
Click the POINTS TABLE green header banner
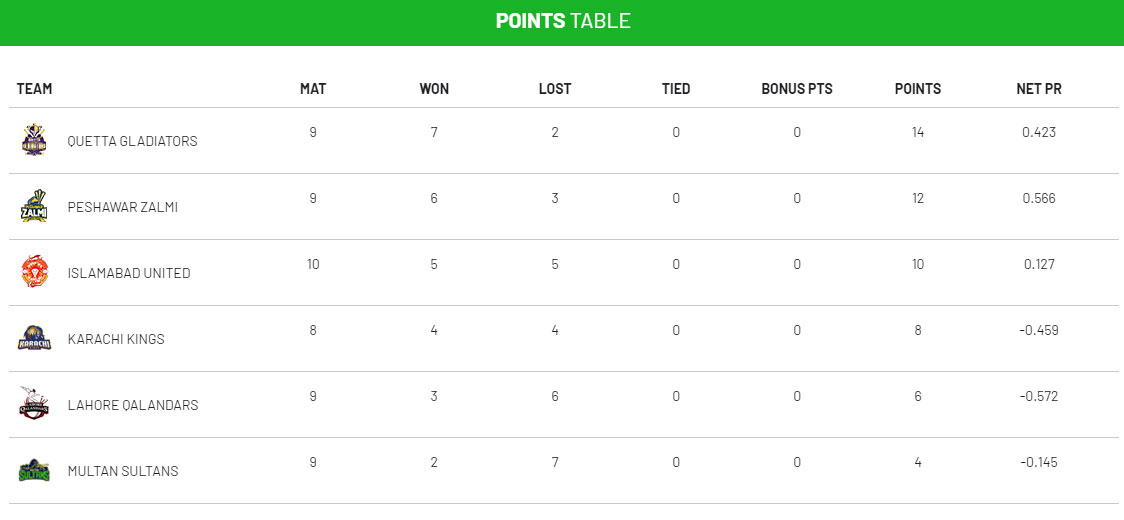coord(562,21)
